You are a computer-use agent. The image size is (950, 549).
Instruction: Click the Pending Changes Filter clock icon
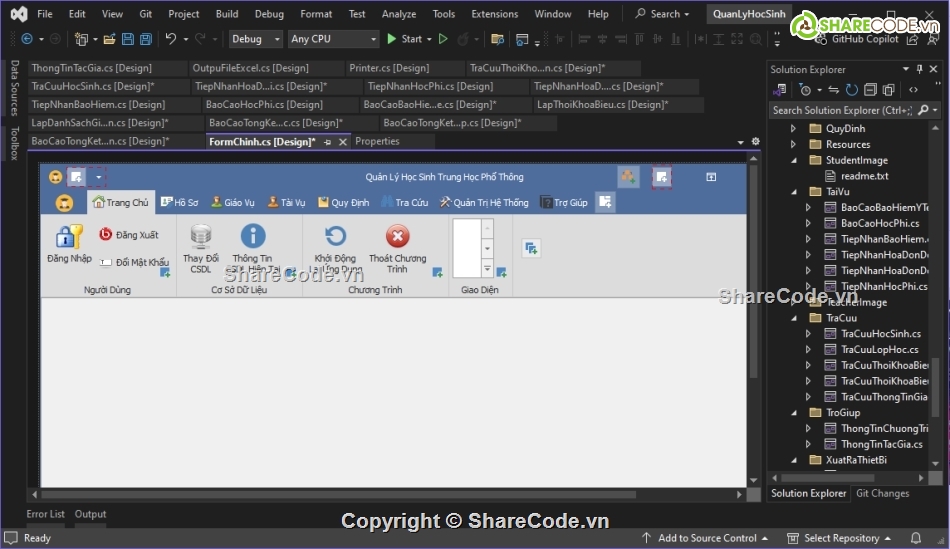[805, 90]
